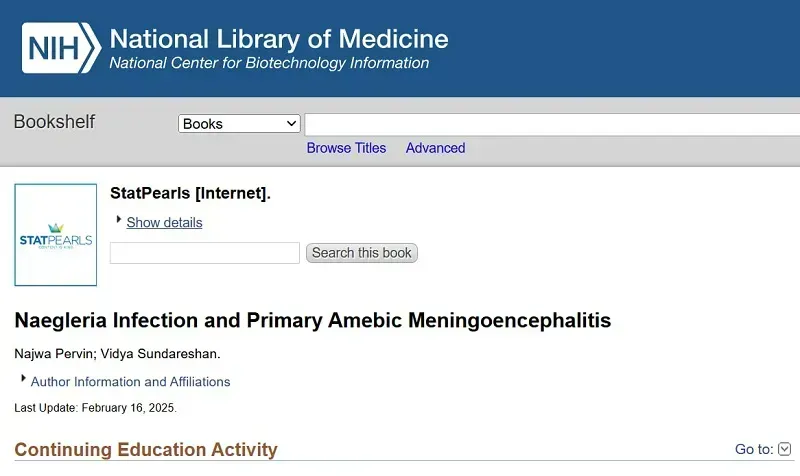Click National Center for Biotechnology Information text
The height and width of the screenshot is (476, 800).
(269, 63)
